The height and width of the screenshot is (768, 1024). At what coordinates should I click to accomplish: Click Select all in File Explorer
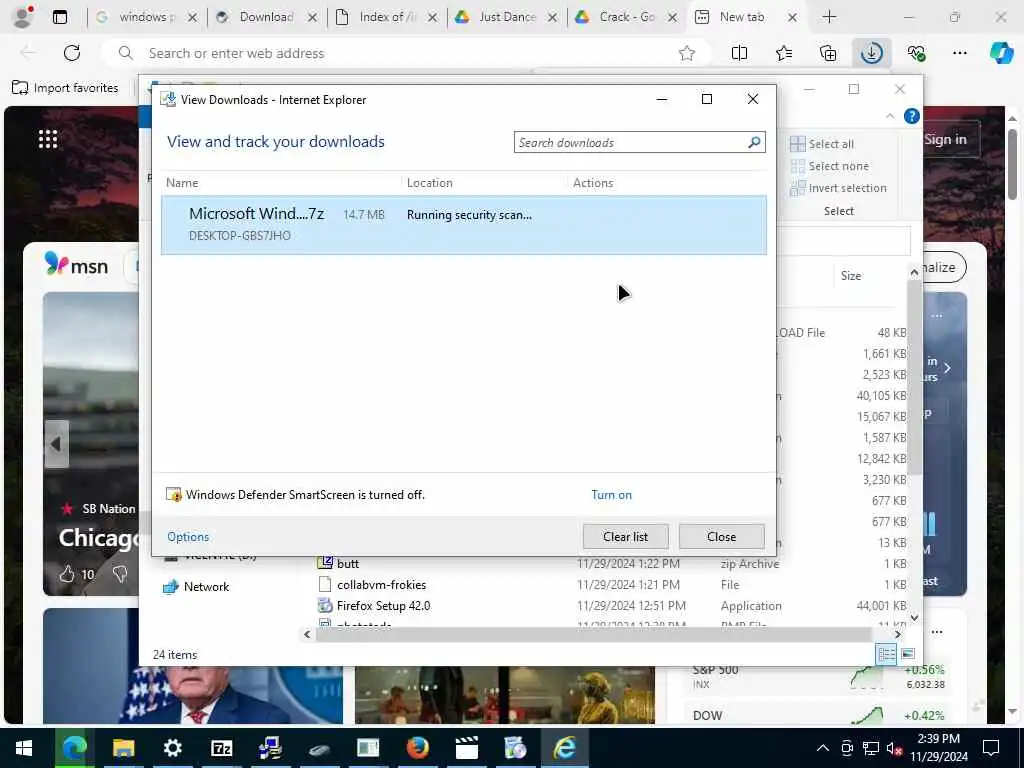(x=822, y=144)
